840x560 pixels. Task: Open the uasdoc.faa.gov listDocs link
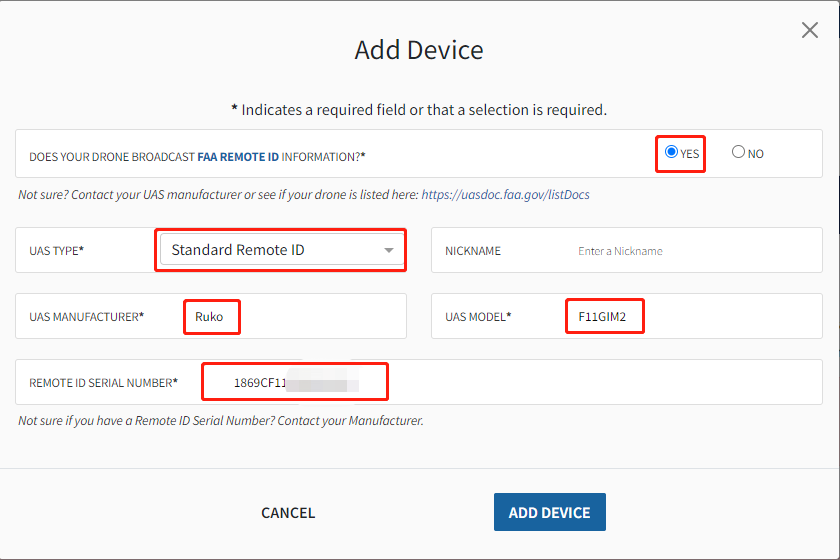[x=505, y=195]
